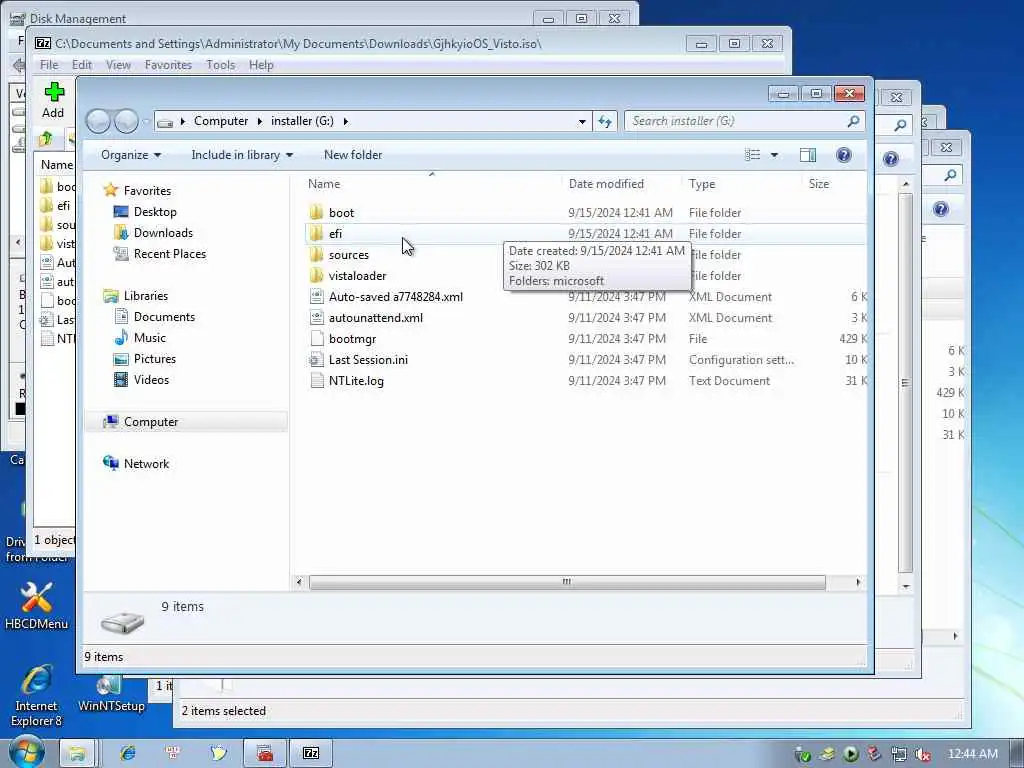
Task: Select Auto-saved a7748284.xml file
Action: pyautogui.click(x=395, y=296)
